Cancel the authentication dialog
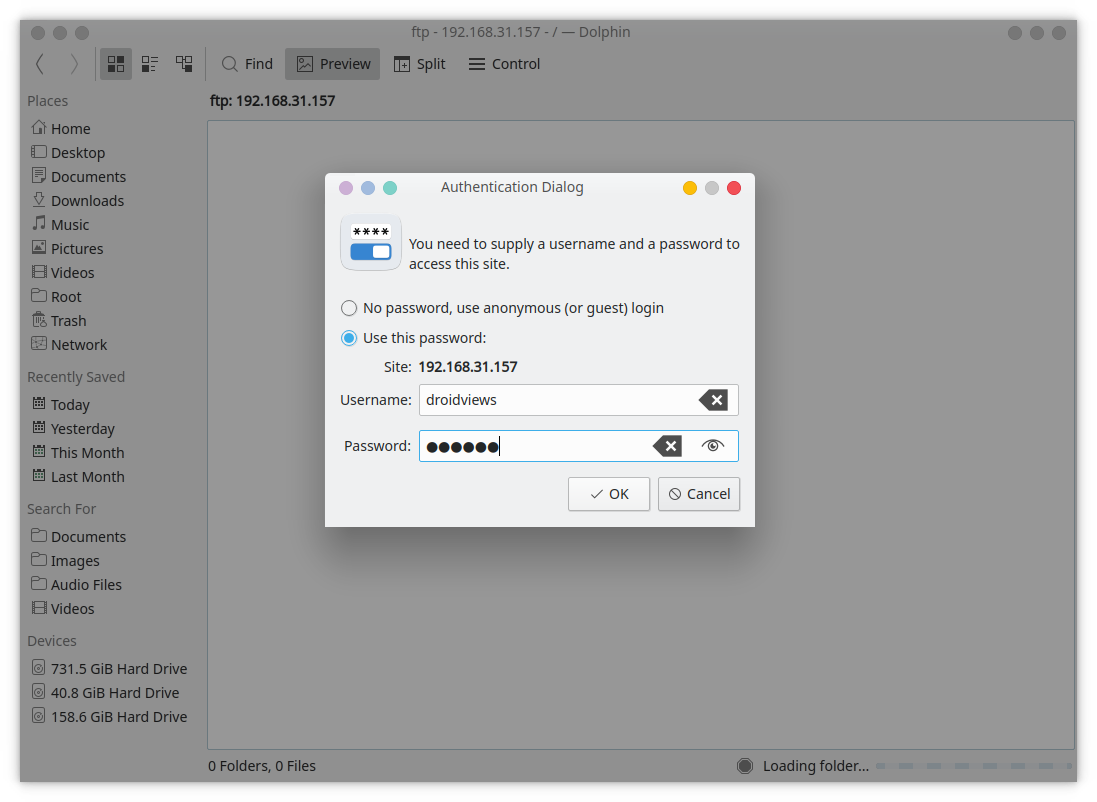 click(x=699, y=494)
